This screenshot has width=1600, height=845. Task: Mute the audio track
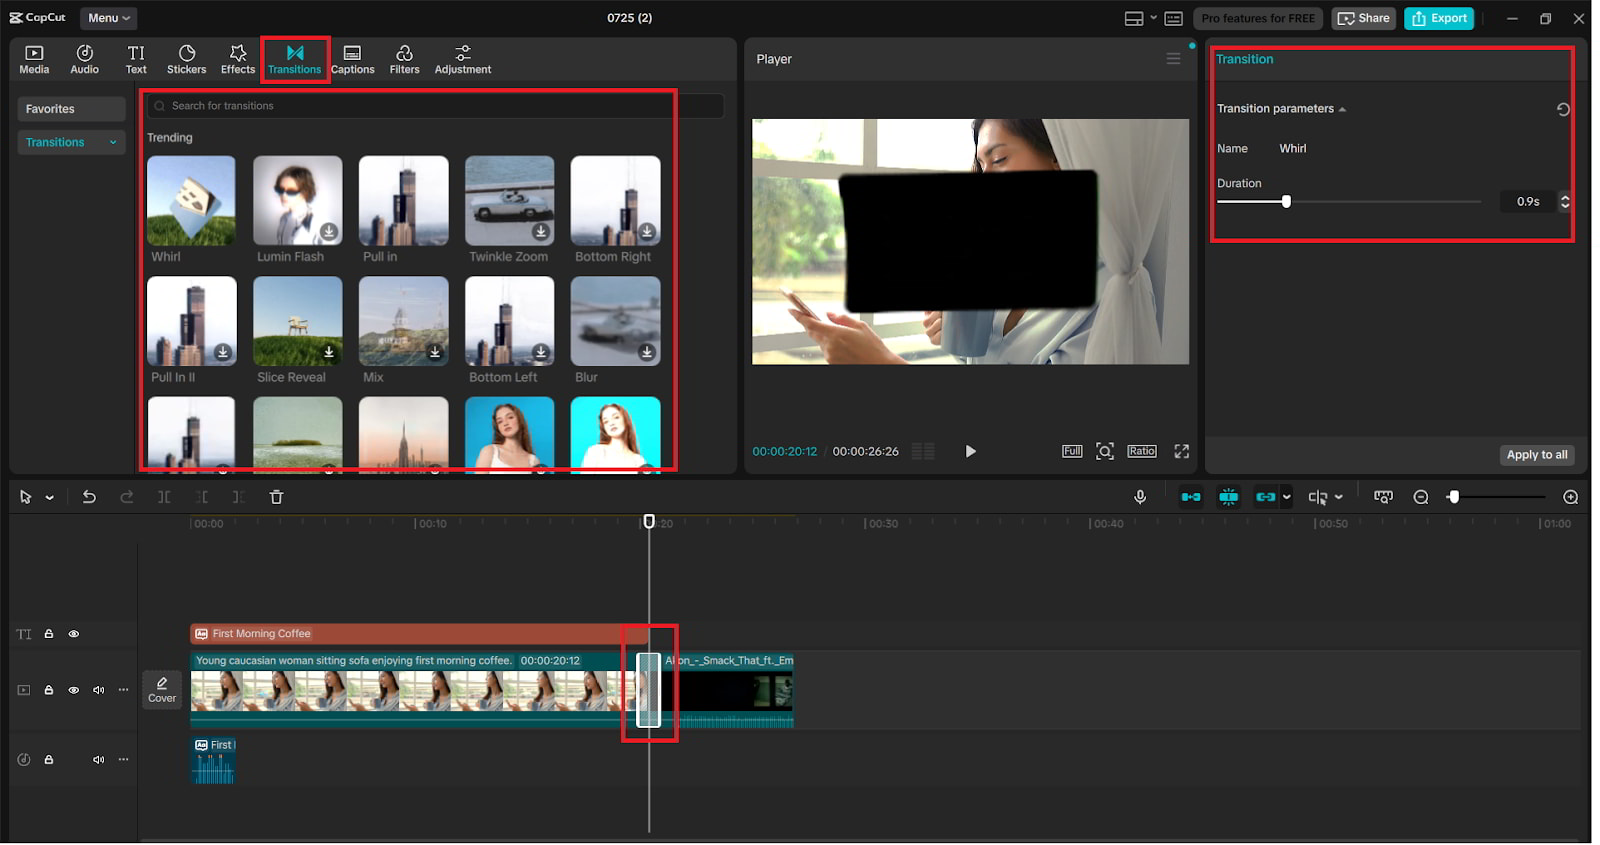pos(99,760)
